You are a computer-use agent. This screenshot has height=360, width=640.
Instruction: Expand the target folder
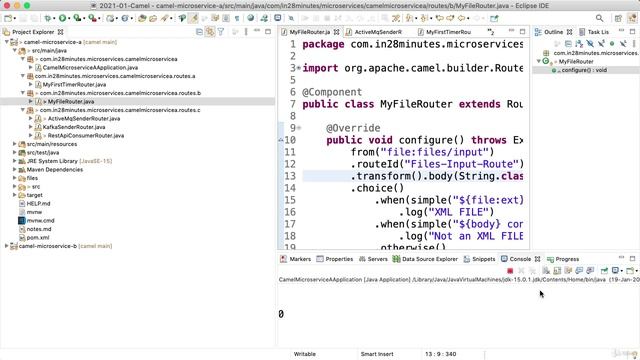click(x=15, y=195)
